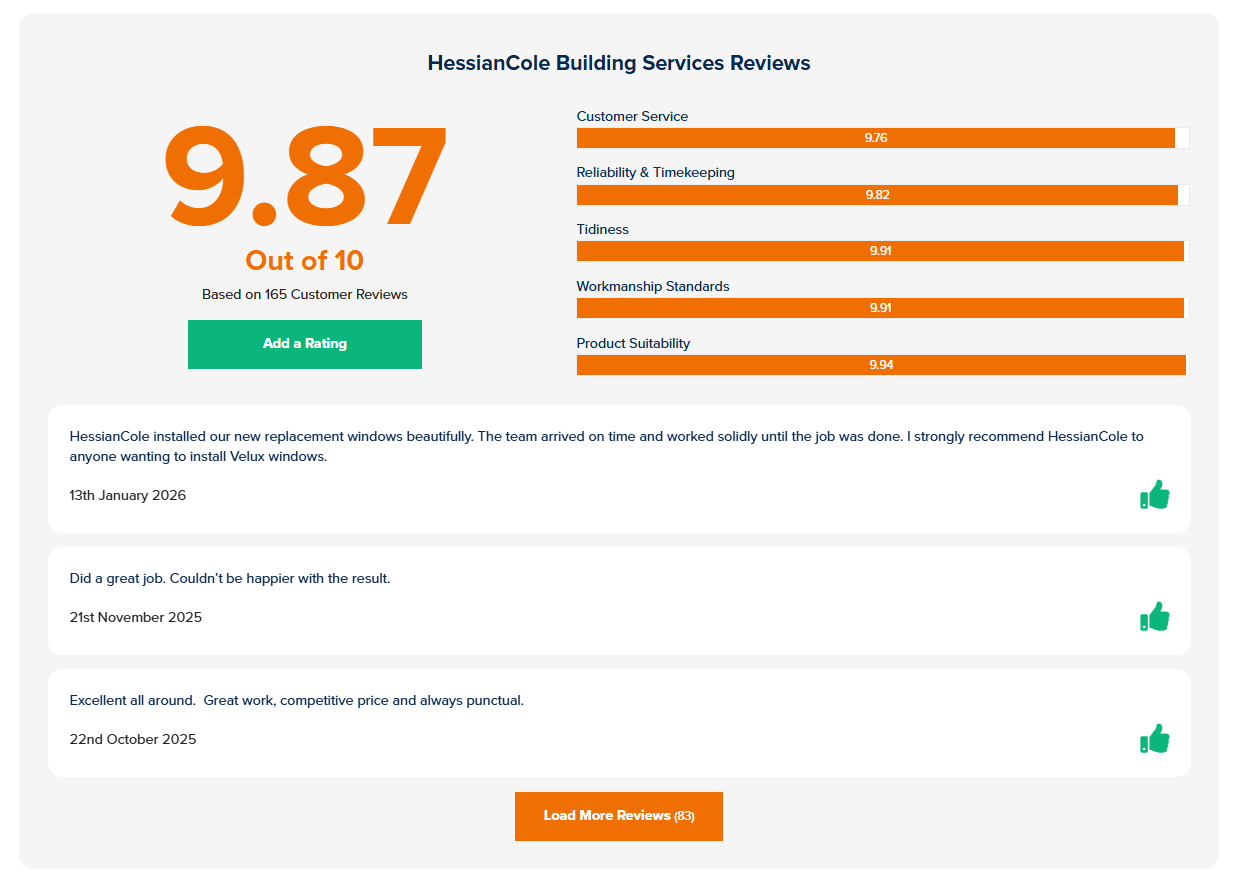Click the thumbs-up on the November 2025 review
The height and width of the screenshot is (880, 1235).
pos(1155,616)
